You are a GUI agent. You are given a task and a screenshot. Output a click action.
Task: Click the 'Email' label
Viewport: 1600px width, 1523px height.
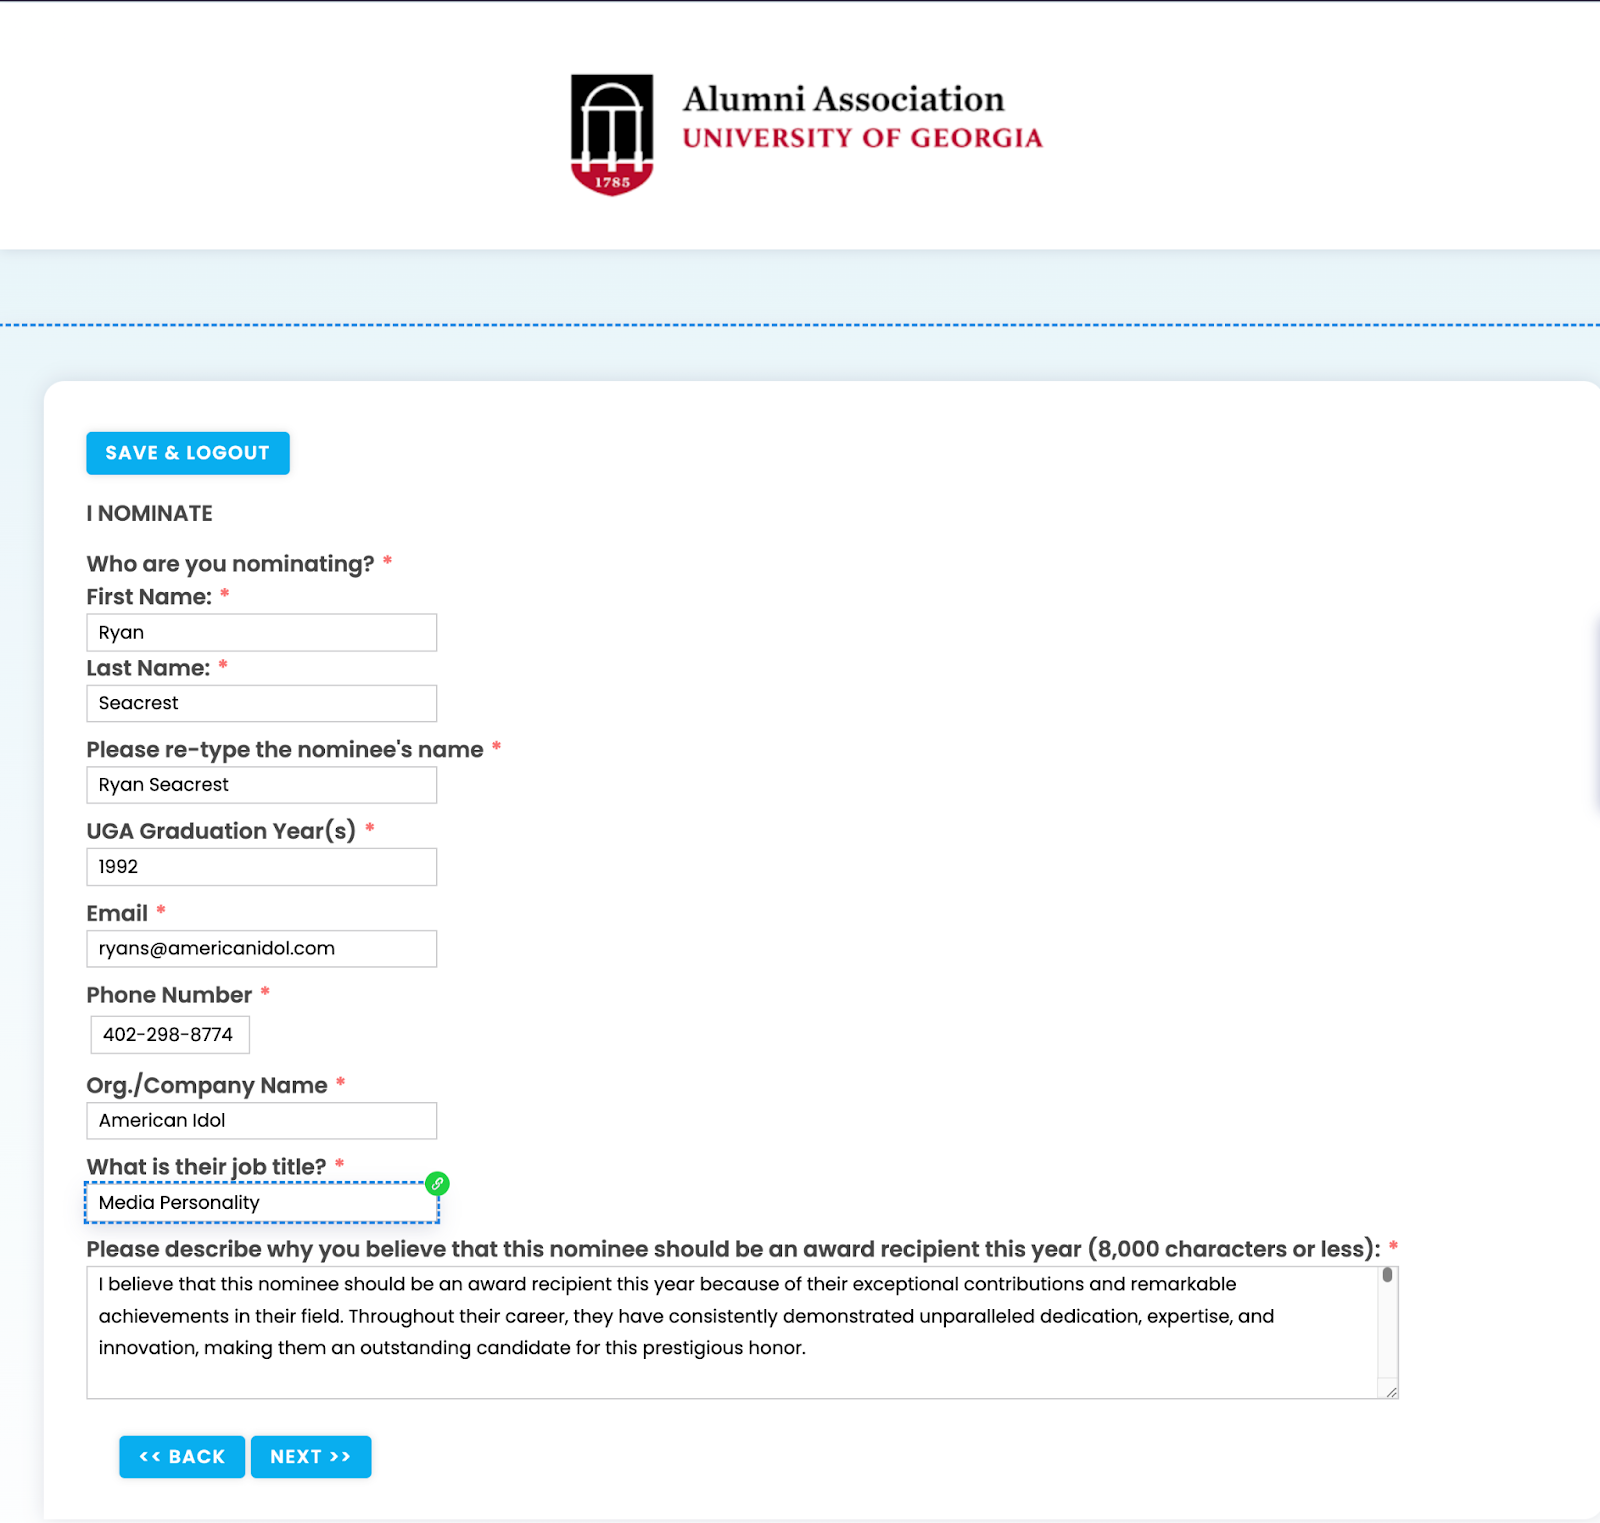pos(117,914)
